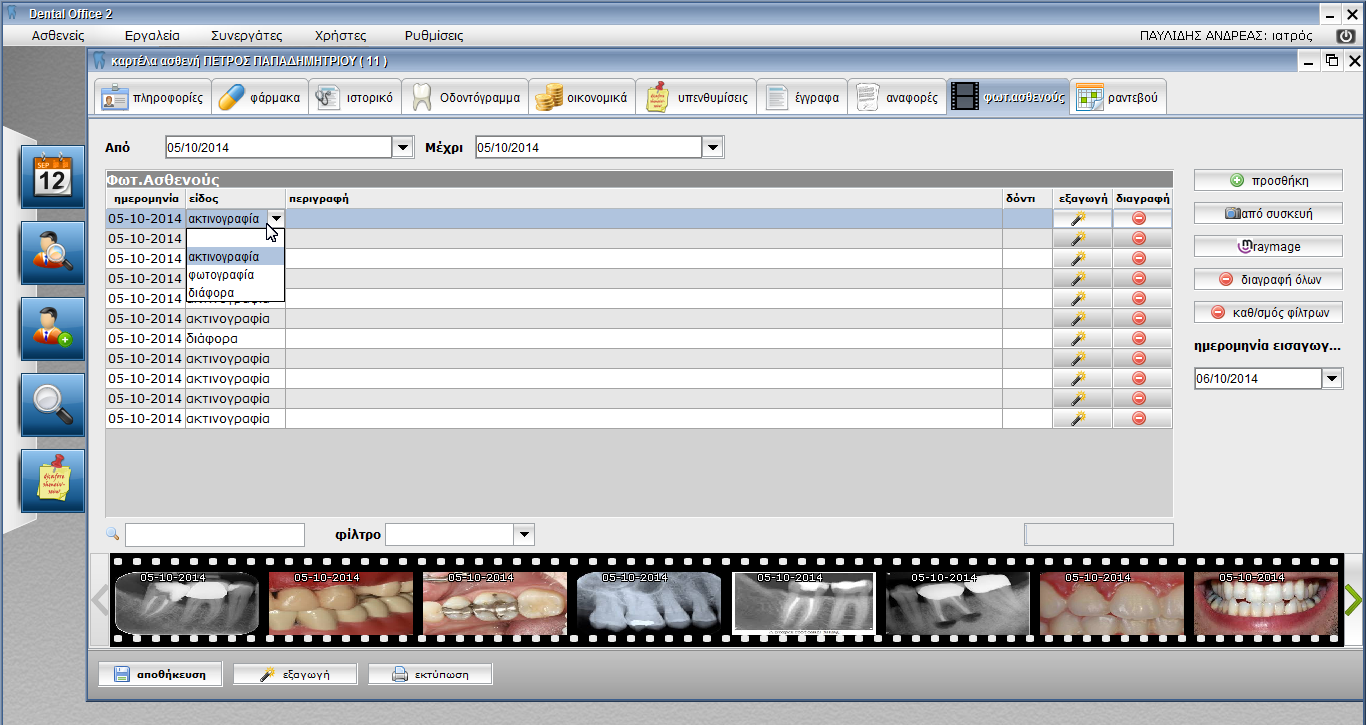
Task: Click the προσθήκη button
Action: 1268,181
